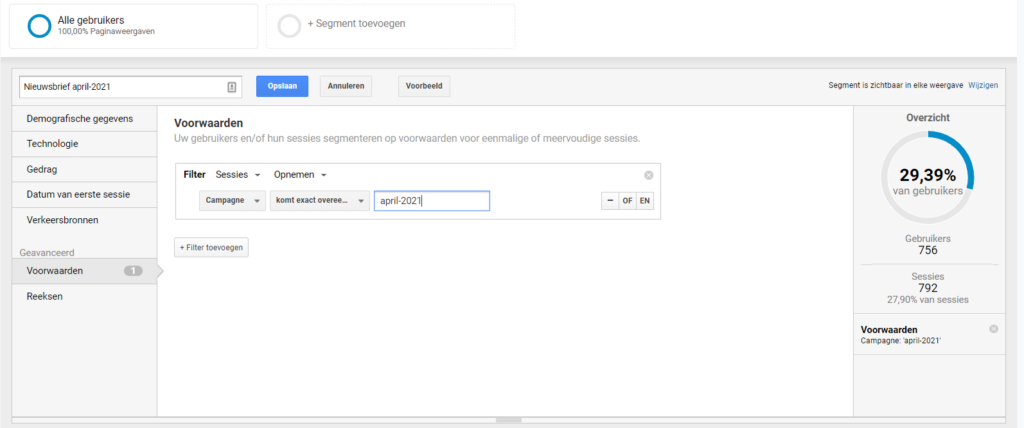Click the Voorwaarden count badge '1'
Image resolution: width=1024 pixels, height=428 pixels.
pos(133,271)
